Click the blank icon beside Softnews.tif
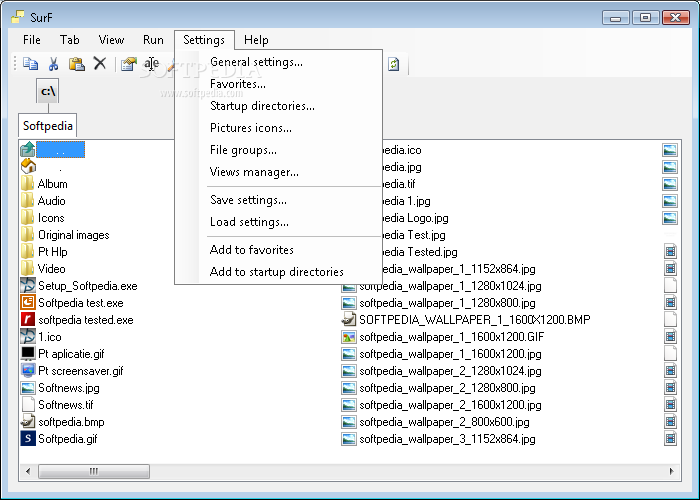The height and width of the screenshot is (500, 700). coord(28,404)
